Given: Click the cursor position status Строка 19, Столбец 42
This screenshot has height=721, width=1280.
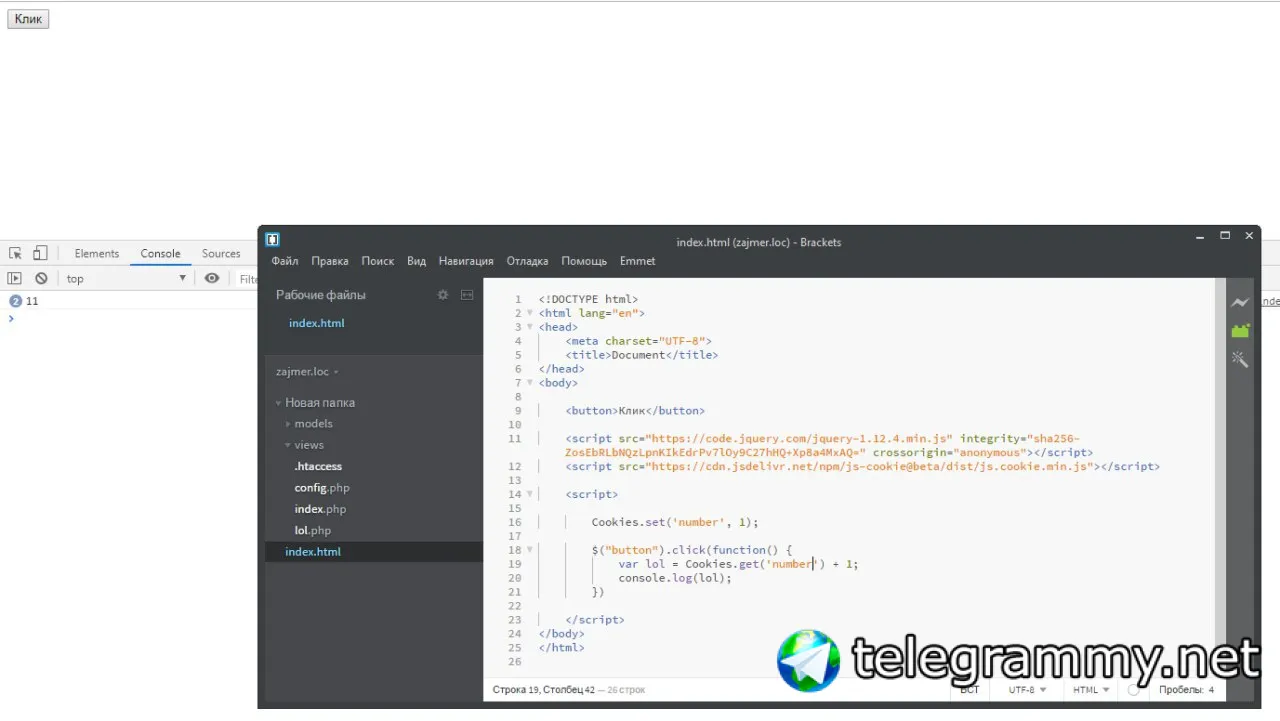Looking at the screenshot, I should [545, 690].
